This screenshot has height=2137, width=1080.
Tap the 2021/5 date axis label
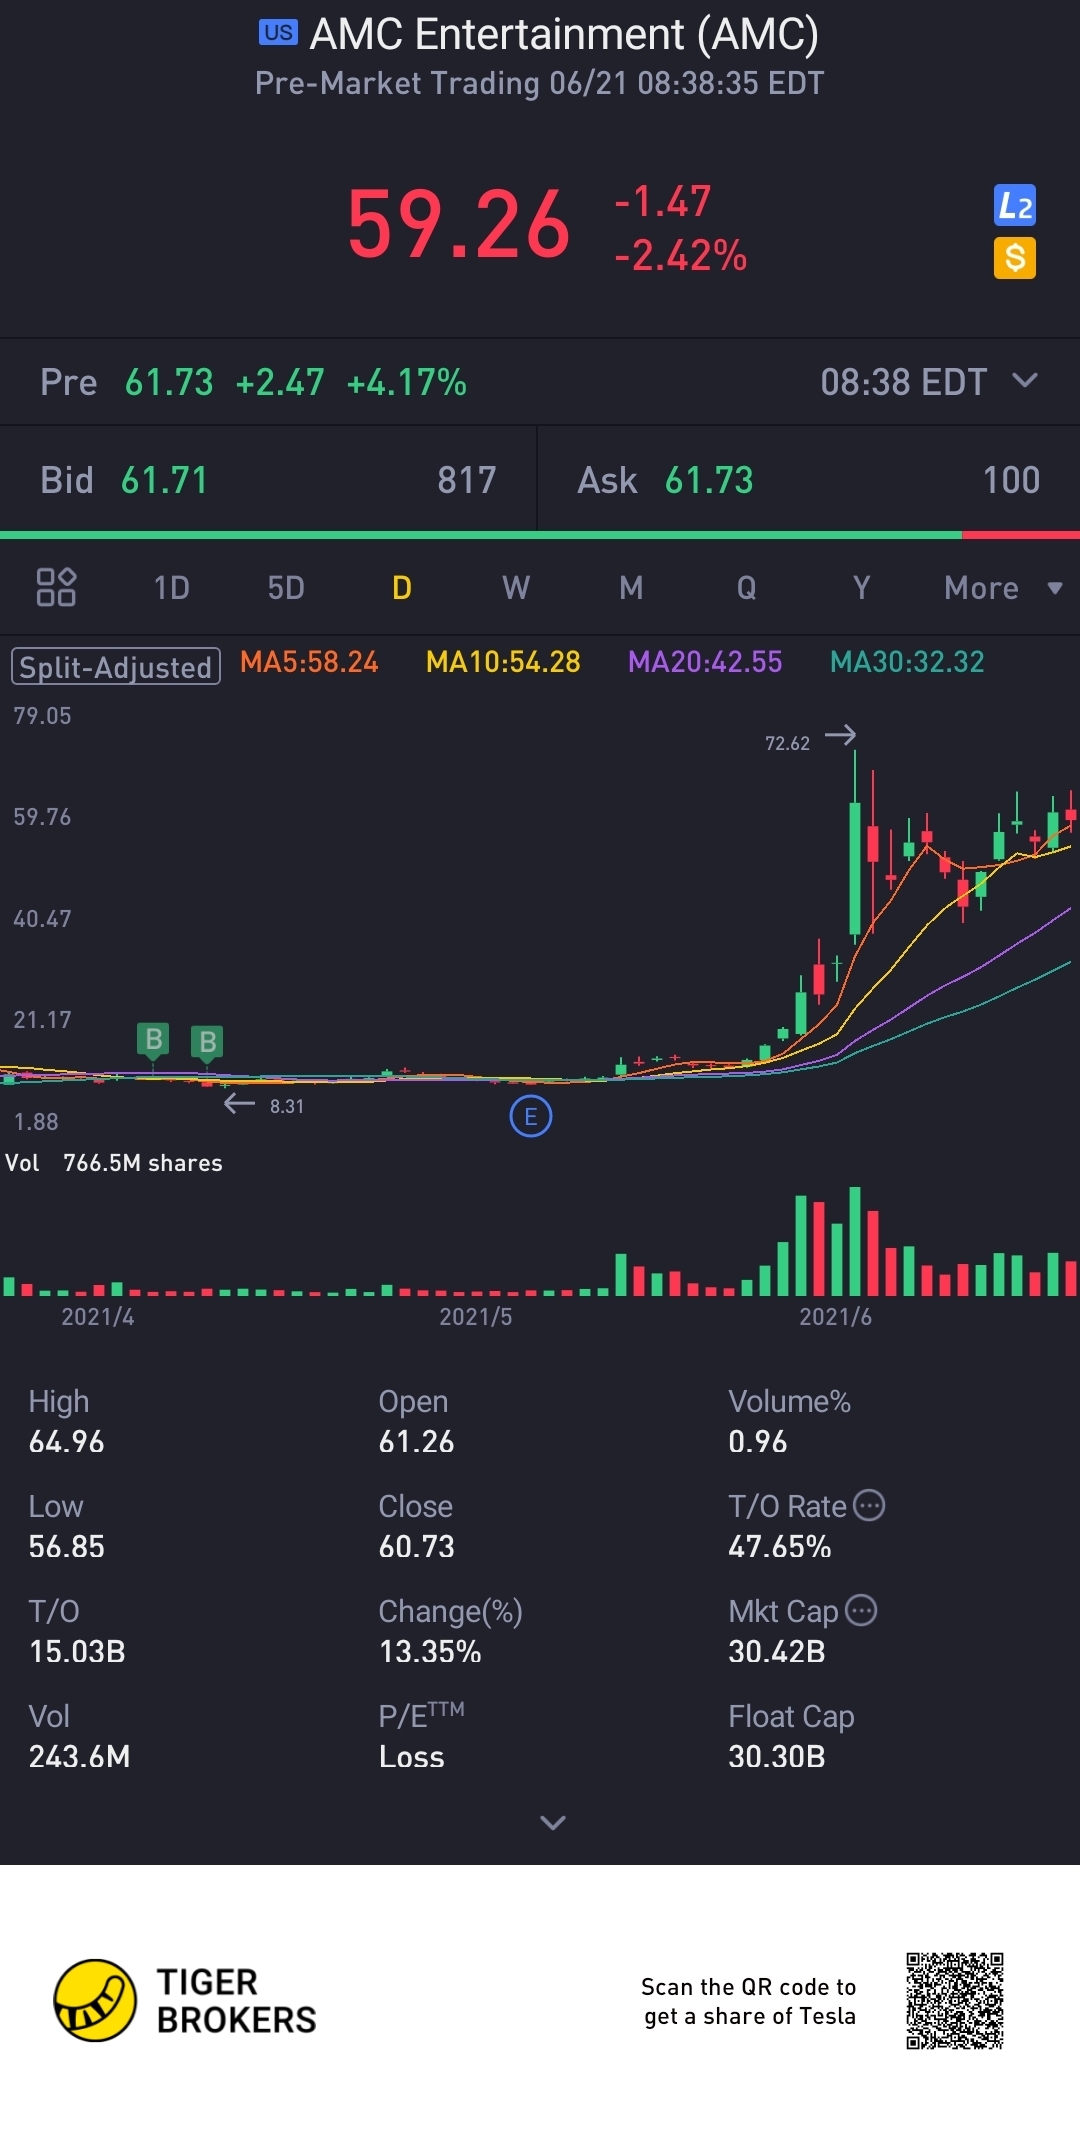click(476, 1316)
